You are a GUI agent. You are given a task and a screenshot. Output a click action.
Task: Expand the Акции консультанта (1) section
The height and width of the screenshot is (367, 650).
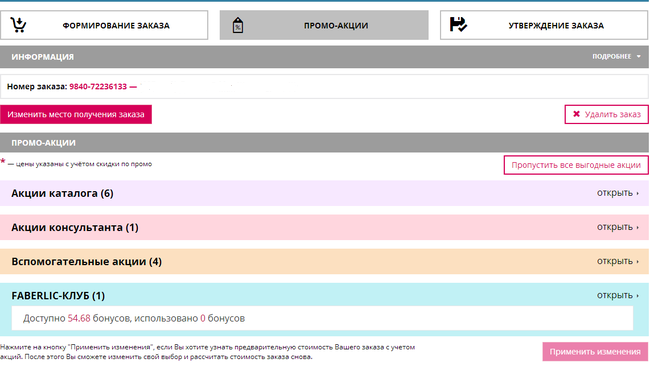[618, 227]
